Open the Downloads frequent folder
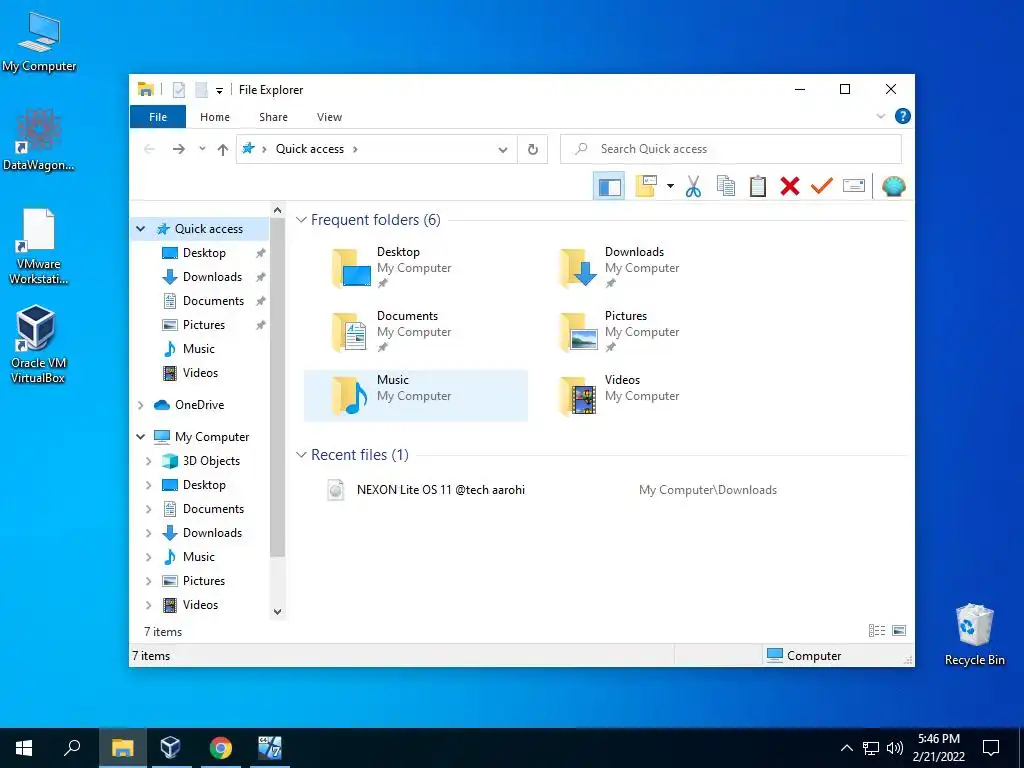Screen dimensions: 1024x768 (x=643, y=268)
